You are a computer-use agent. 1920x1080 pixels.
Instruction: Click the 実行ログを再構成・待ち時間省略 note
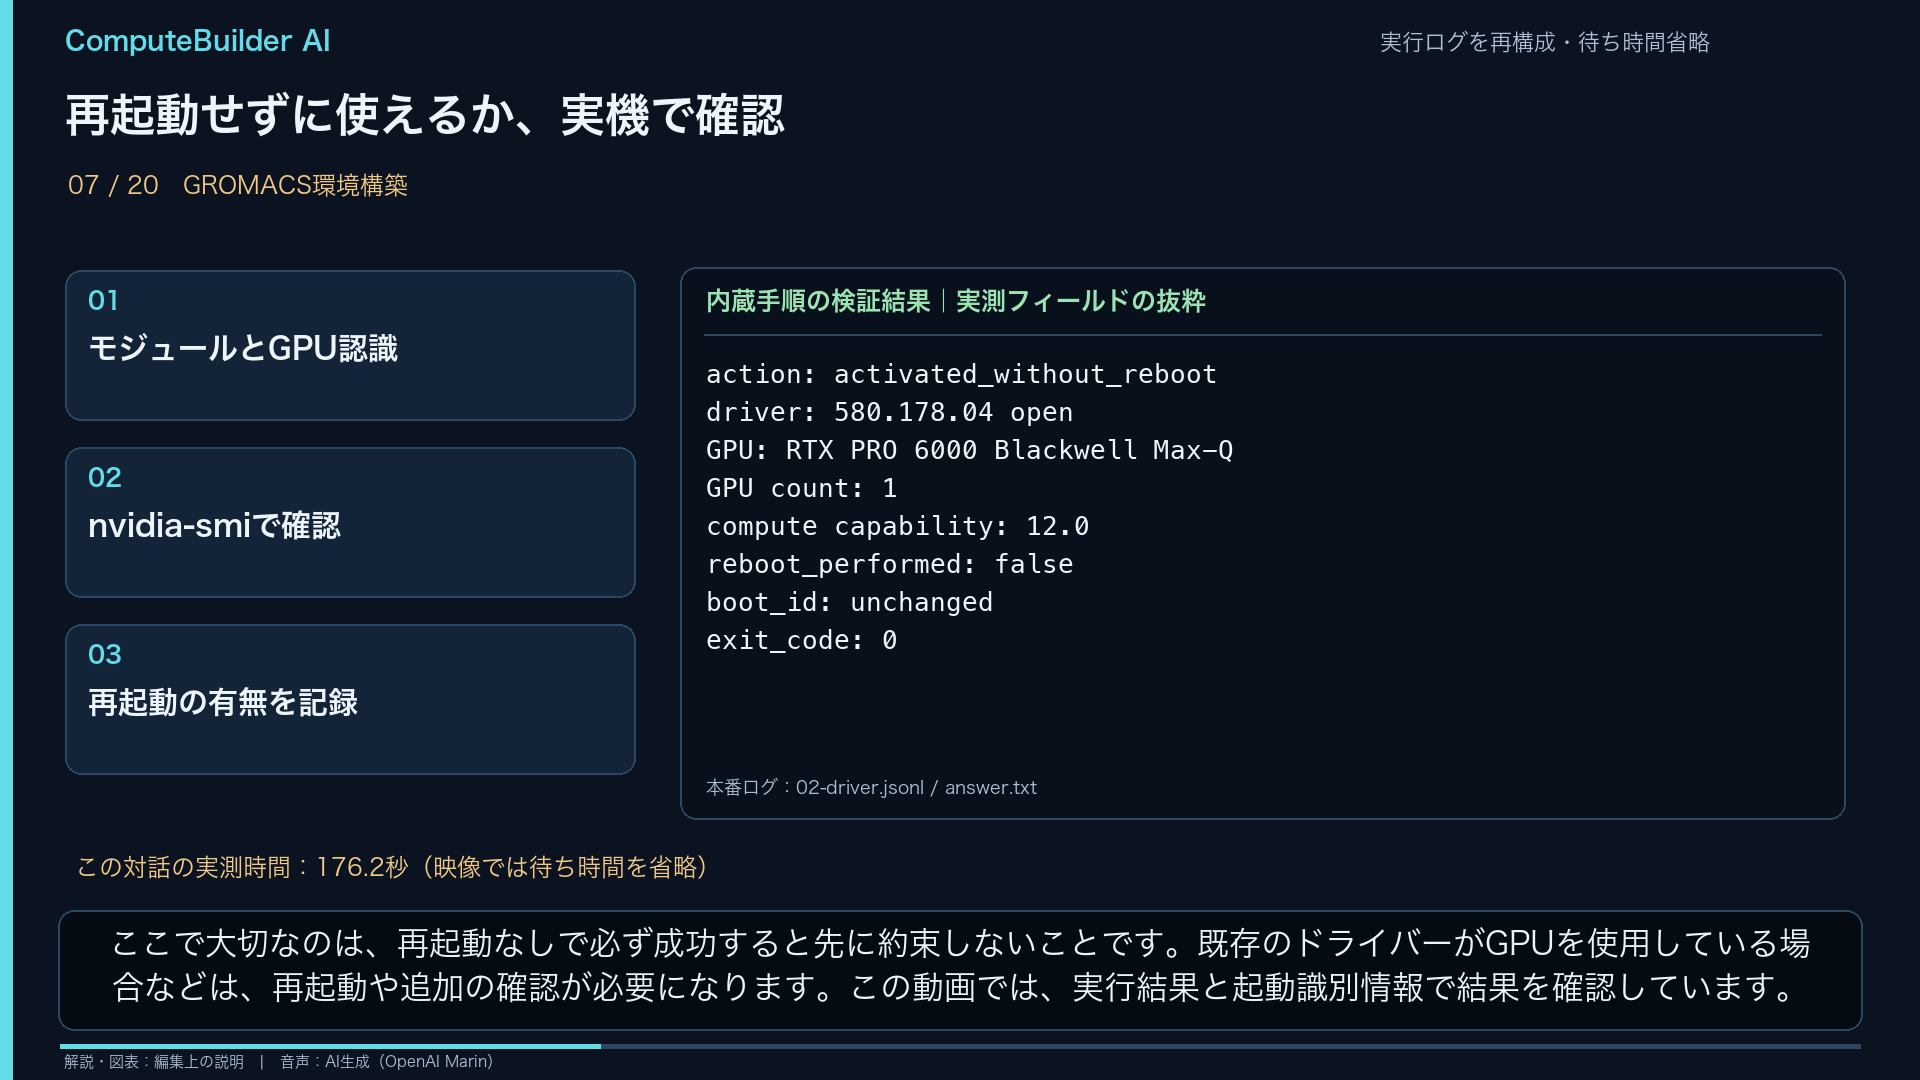[1545, 42]
